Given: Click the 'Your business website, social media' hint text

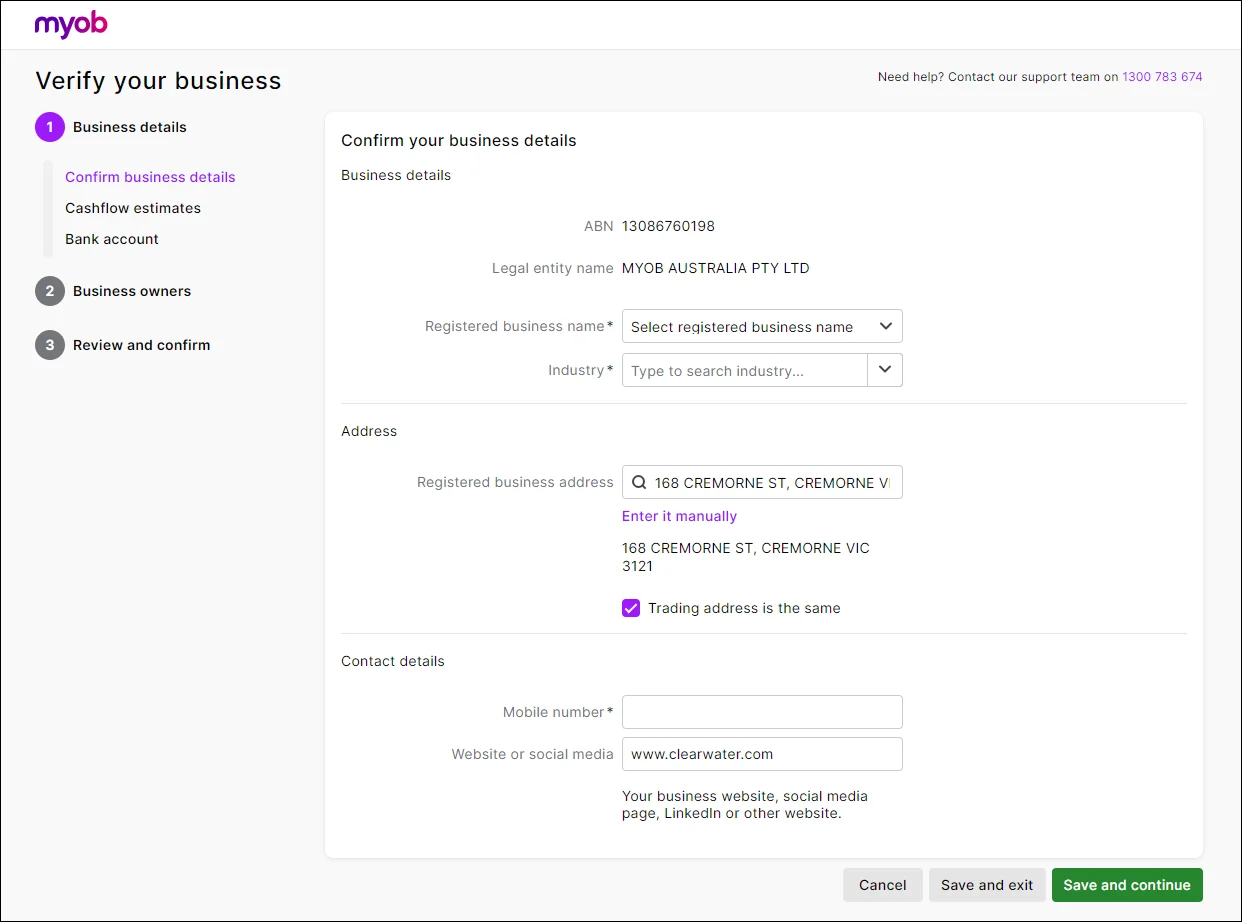Looking at the screenshot, I should (745, 805).
